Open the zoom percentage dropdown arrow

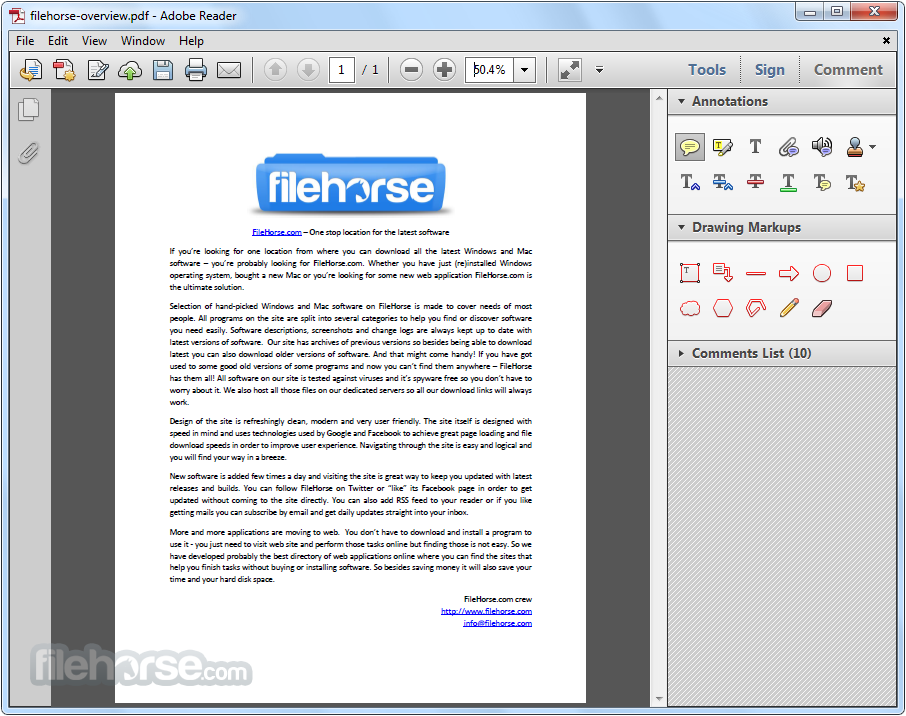(x=524, y=70)
